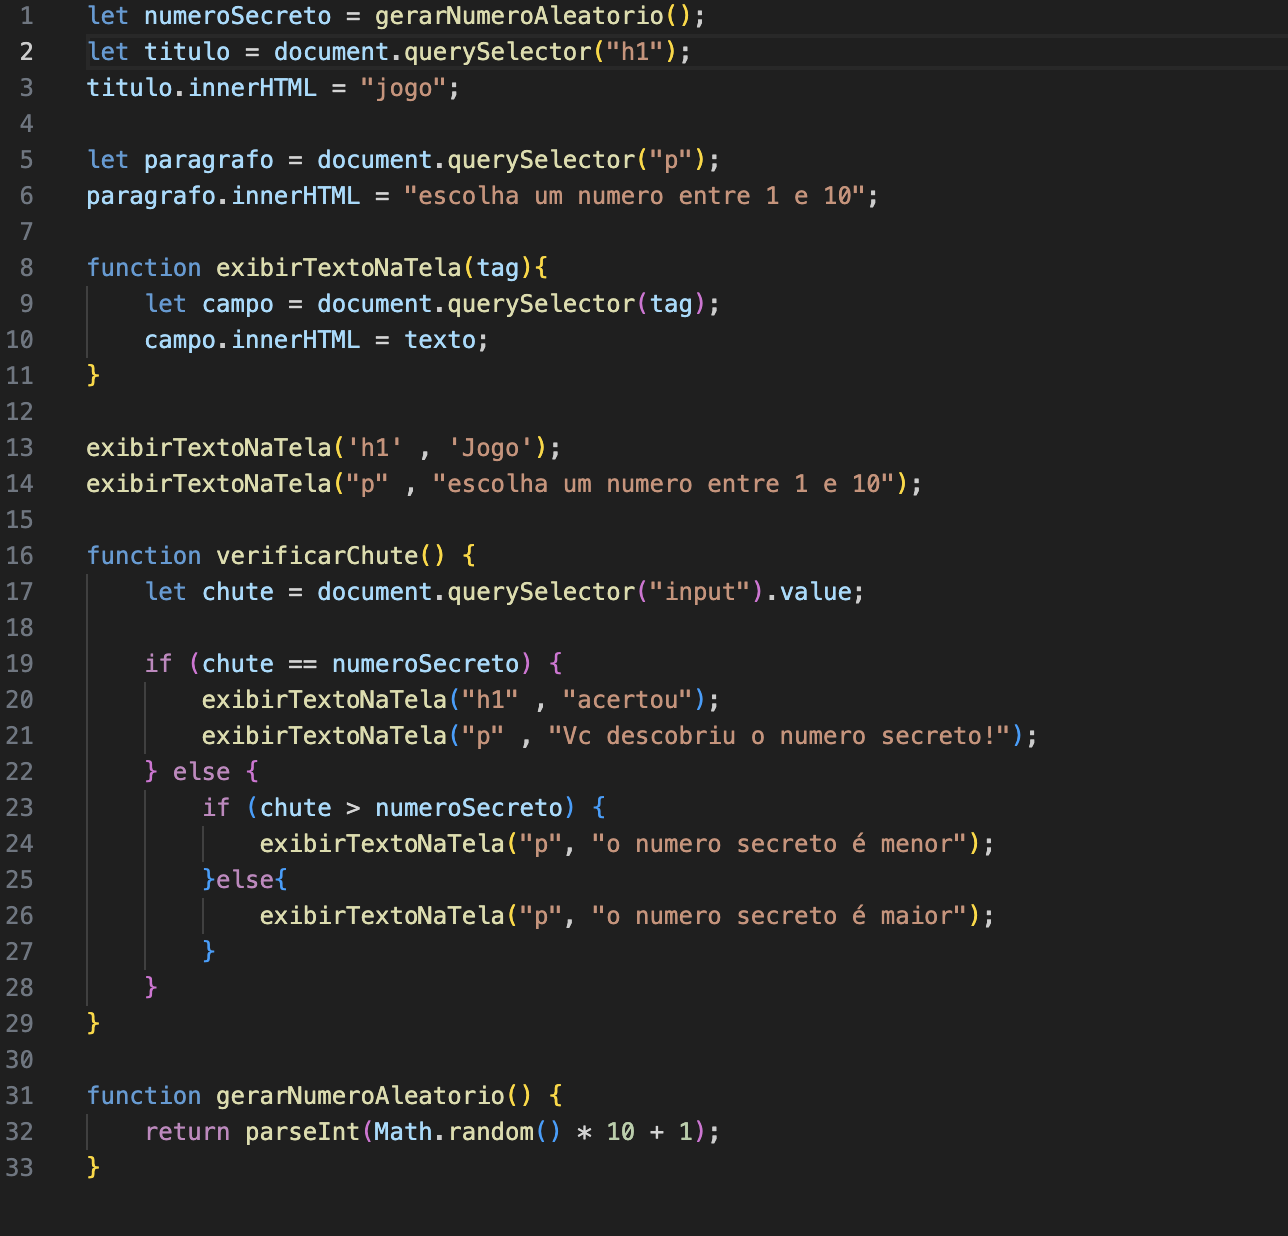Click Math.random on line 32

[454, 1132]
